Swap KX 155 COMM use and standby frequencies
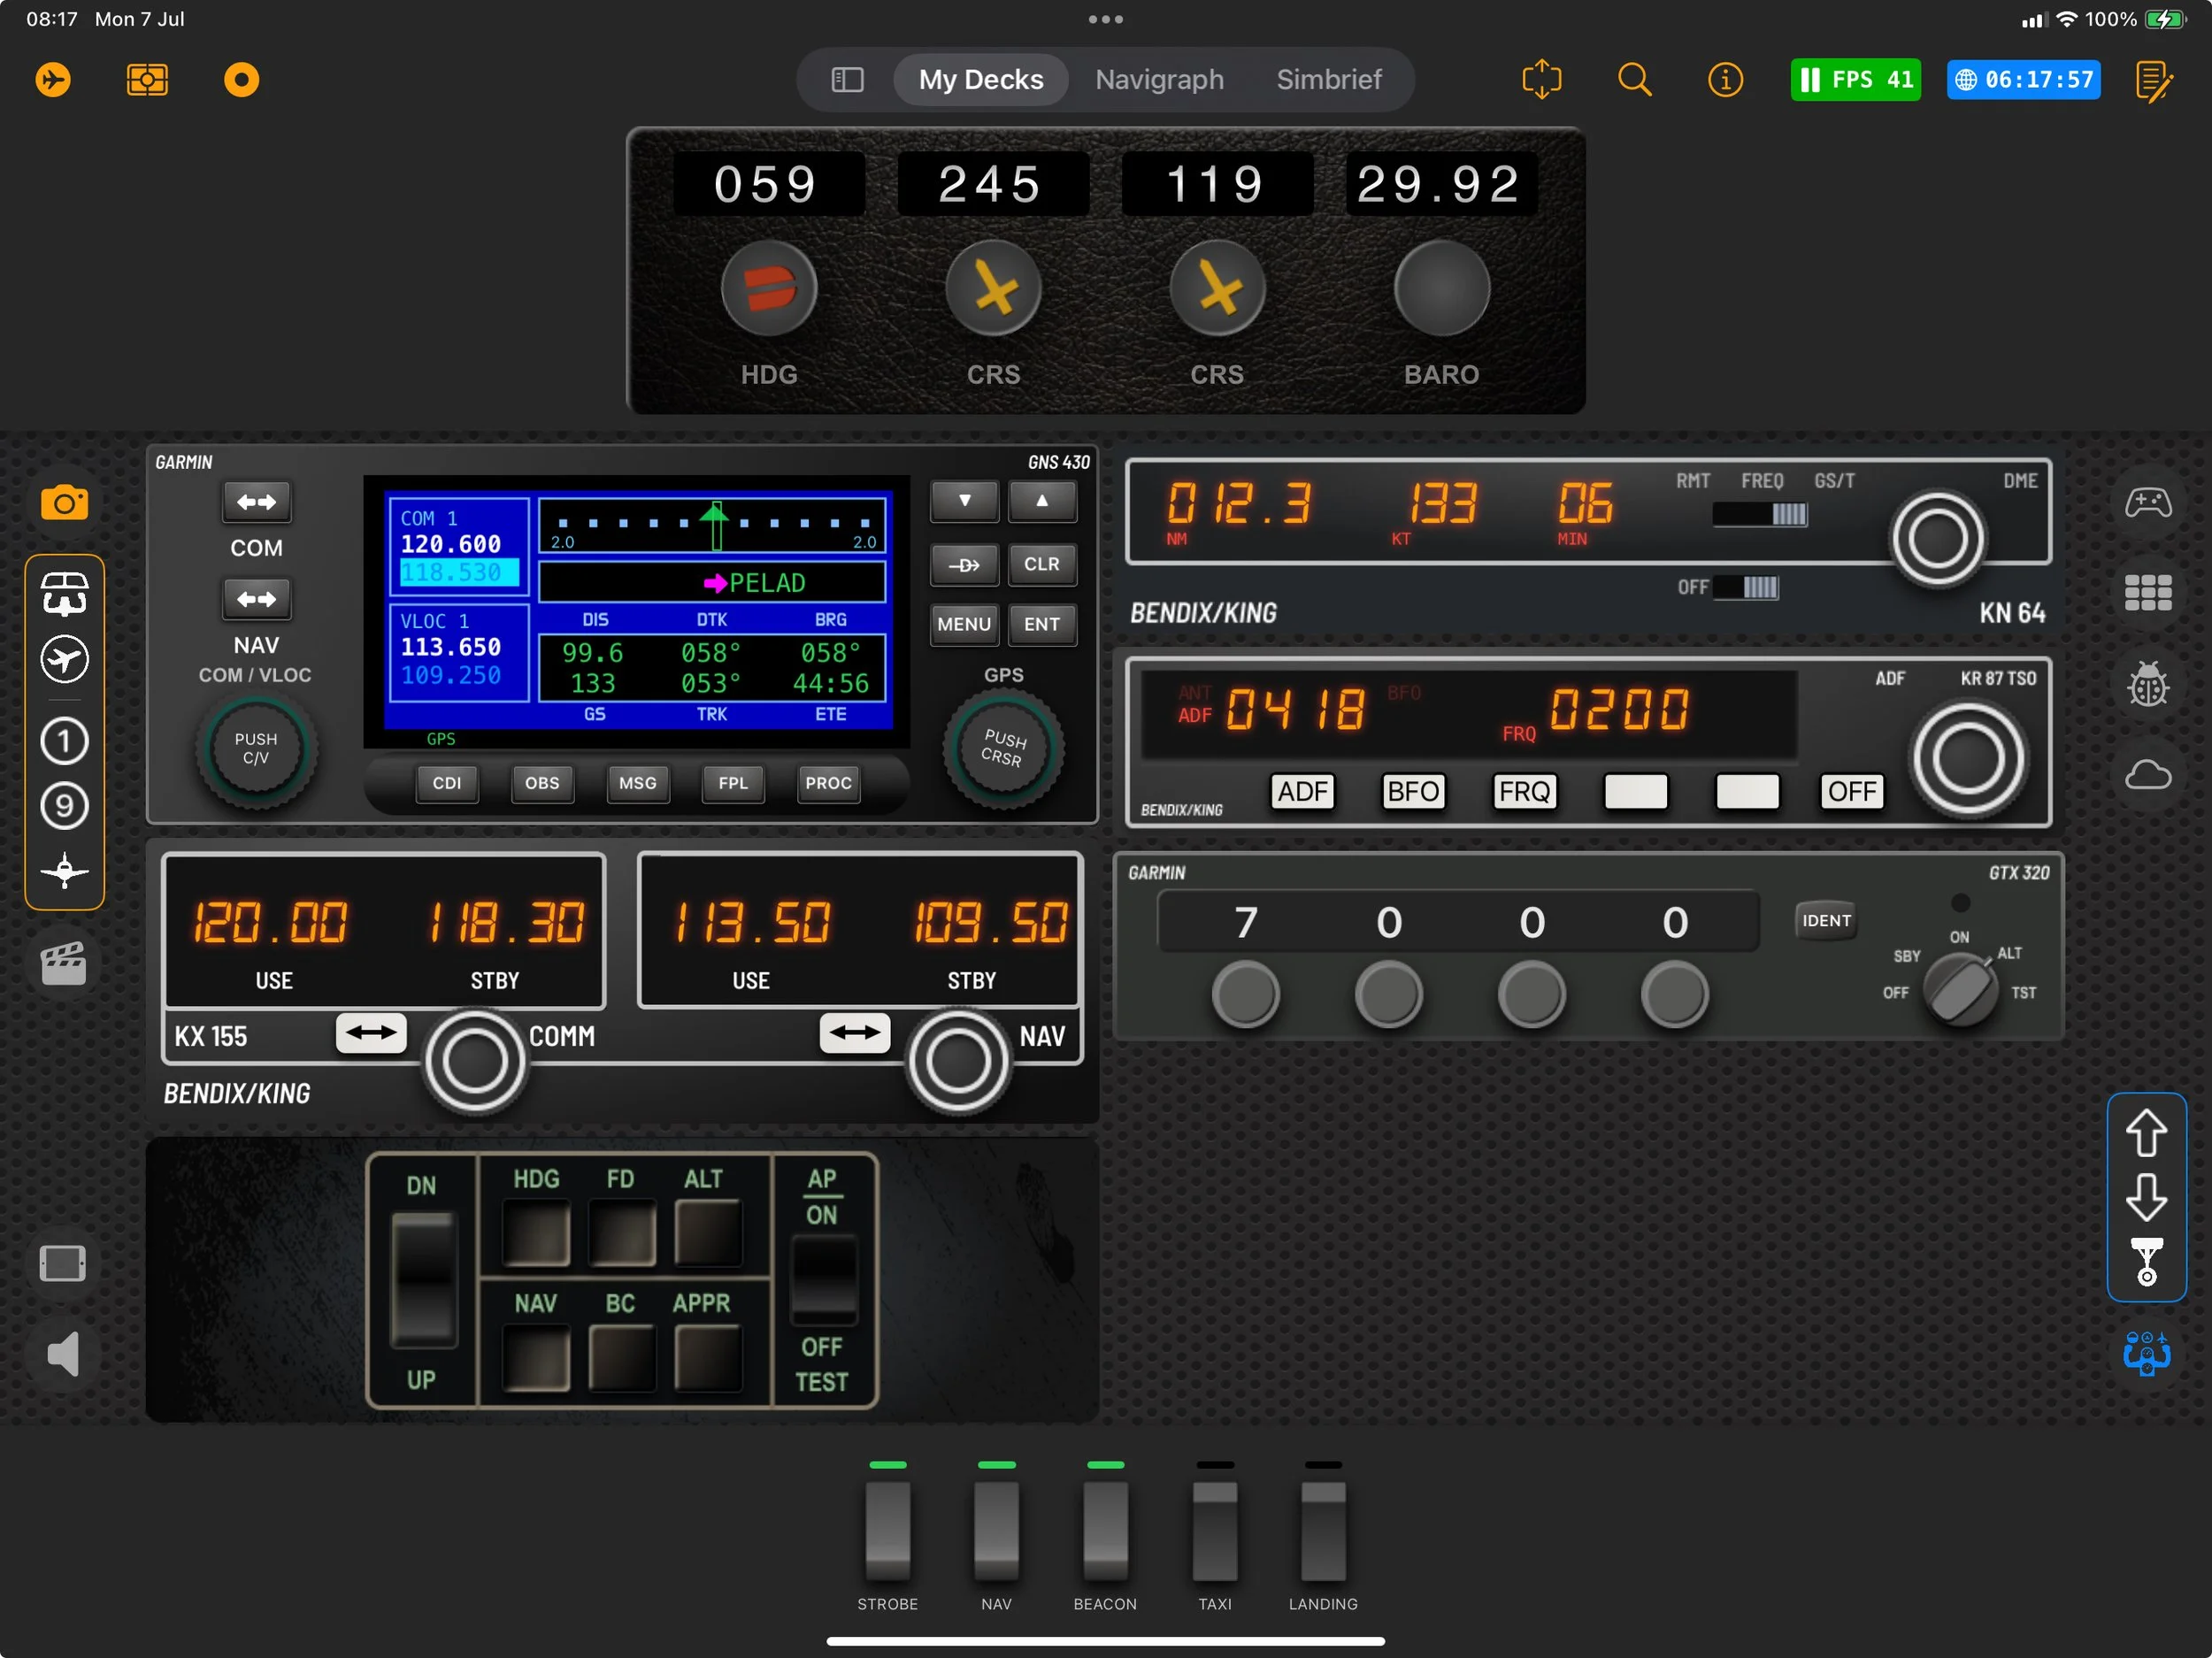 click(x=371, y=1033)
